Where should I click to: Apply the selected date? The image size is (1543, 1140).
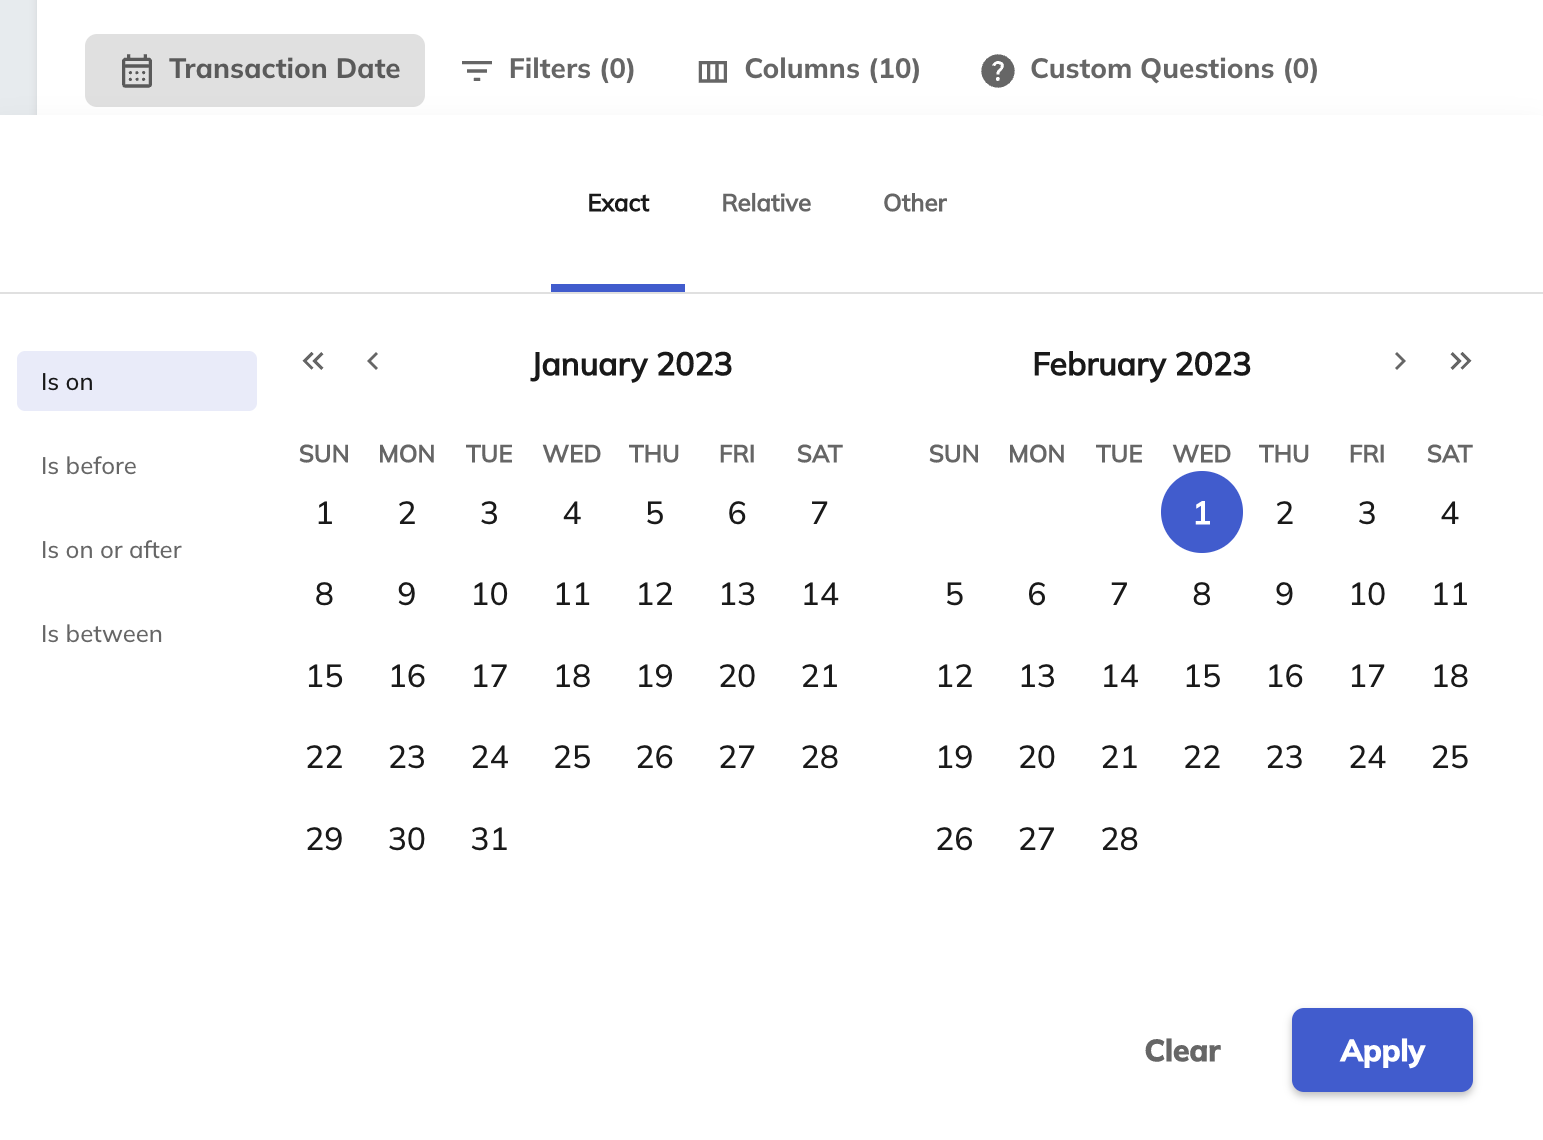pos(1382,1050)
